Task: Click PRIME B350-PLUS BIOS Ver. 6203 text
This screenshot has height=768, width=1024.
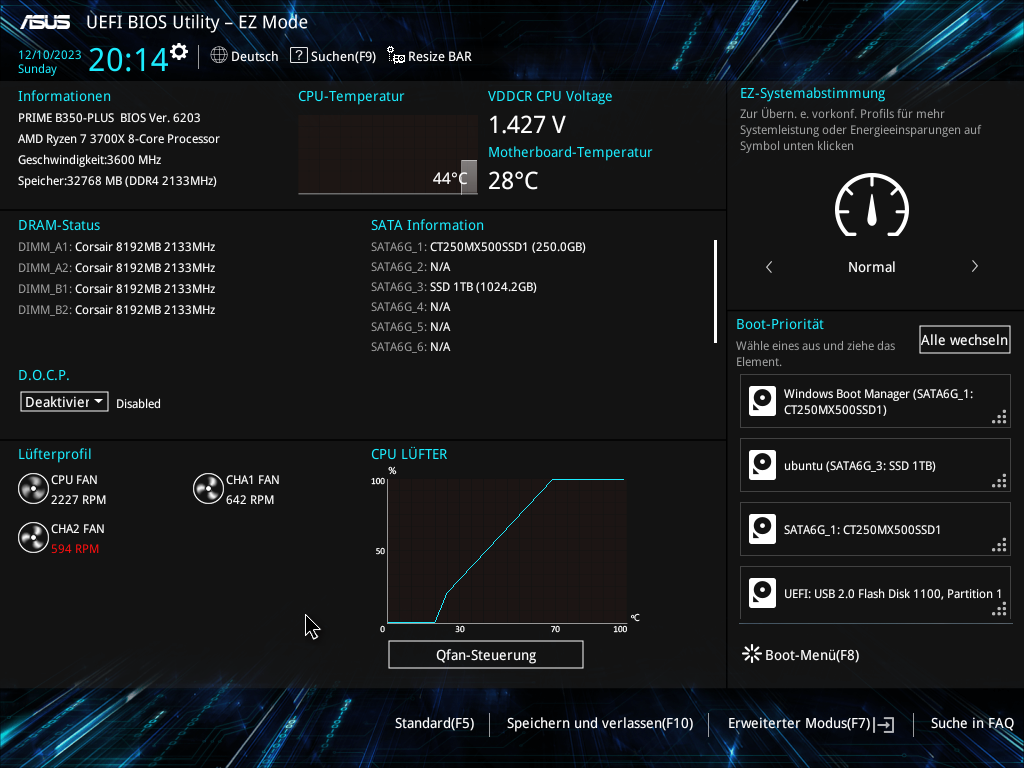Action: tap(109, 118)
